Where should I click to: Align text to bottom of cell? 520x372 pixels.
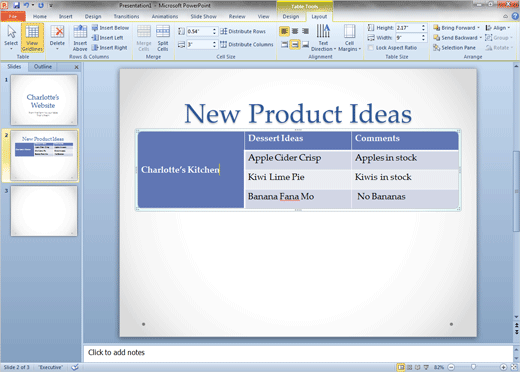[x=305, y=44]
